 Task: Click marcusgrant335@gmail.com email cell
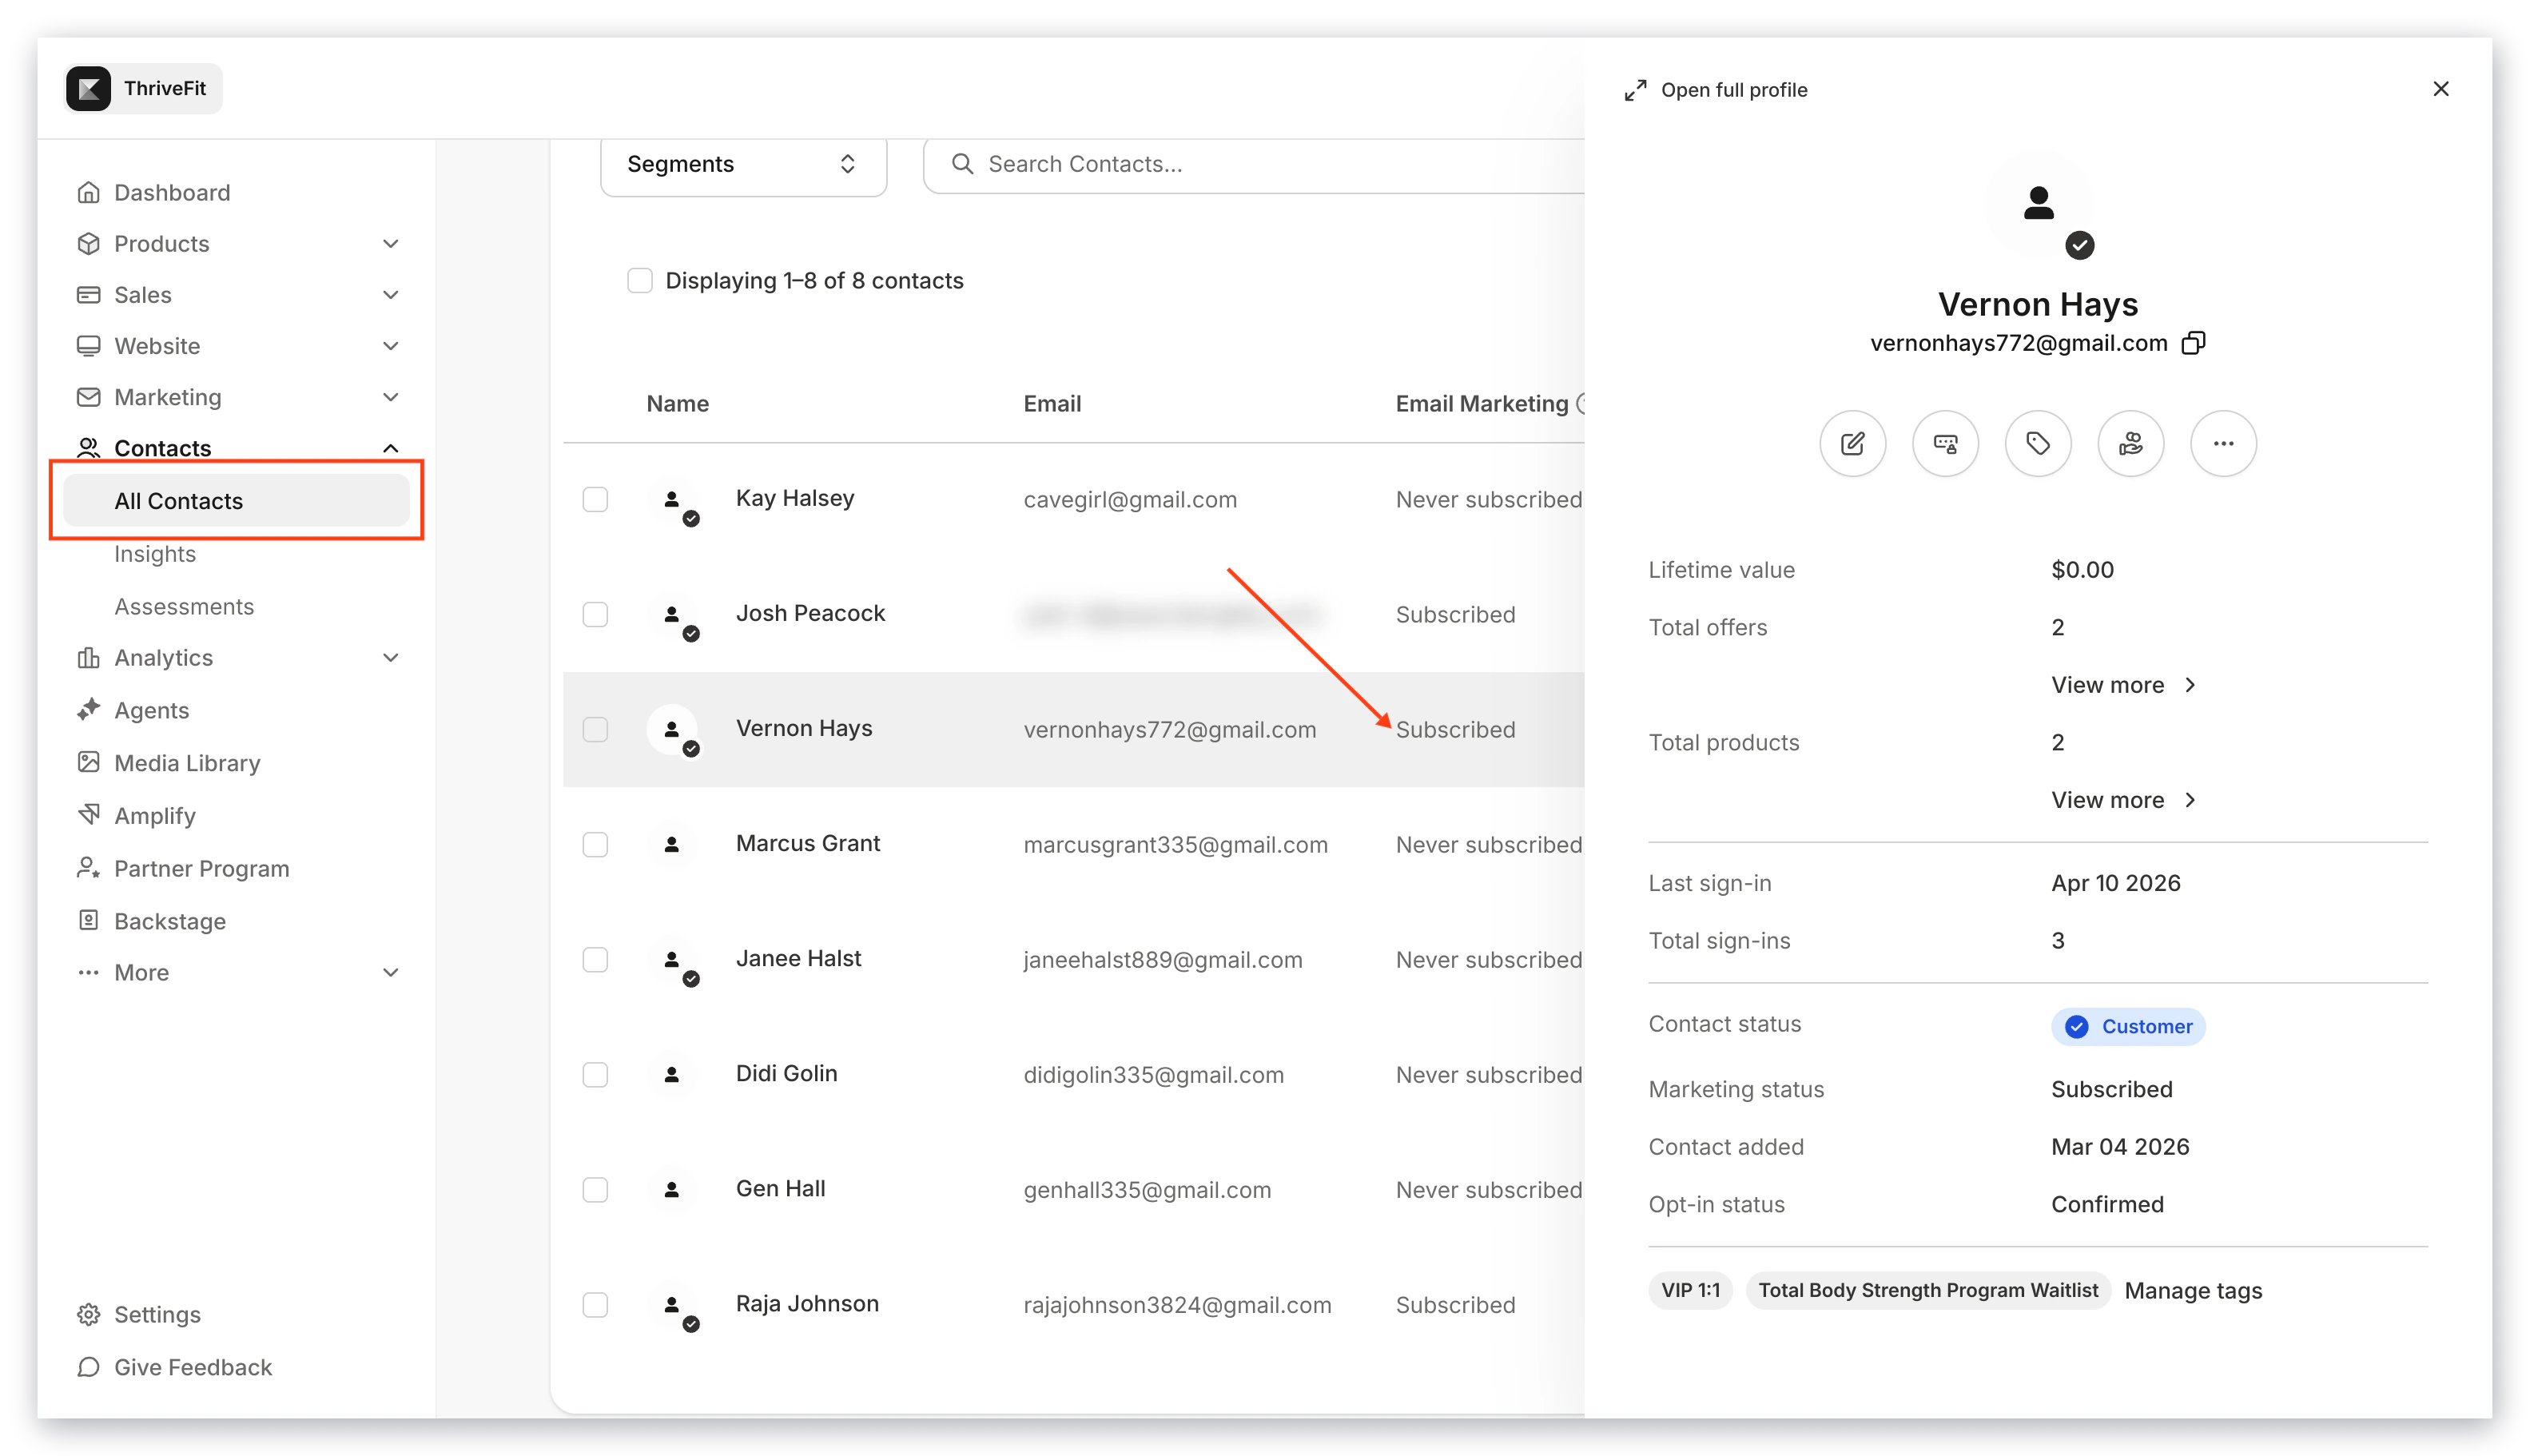tap(1175, 845)
